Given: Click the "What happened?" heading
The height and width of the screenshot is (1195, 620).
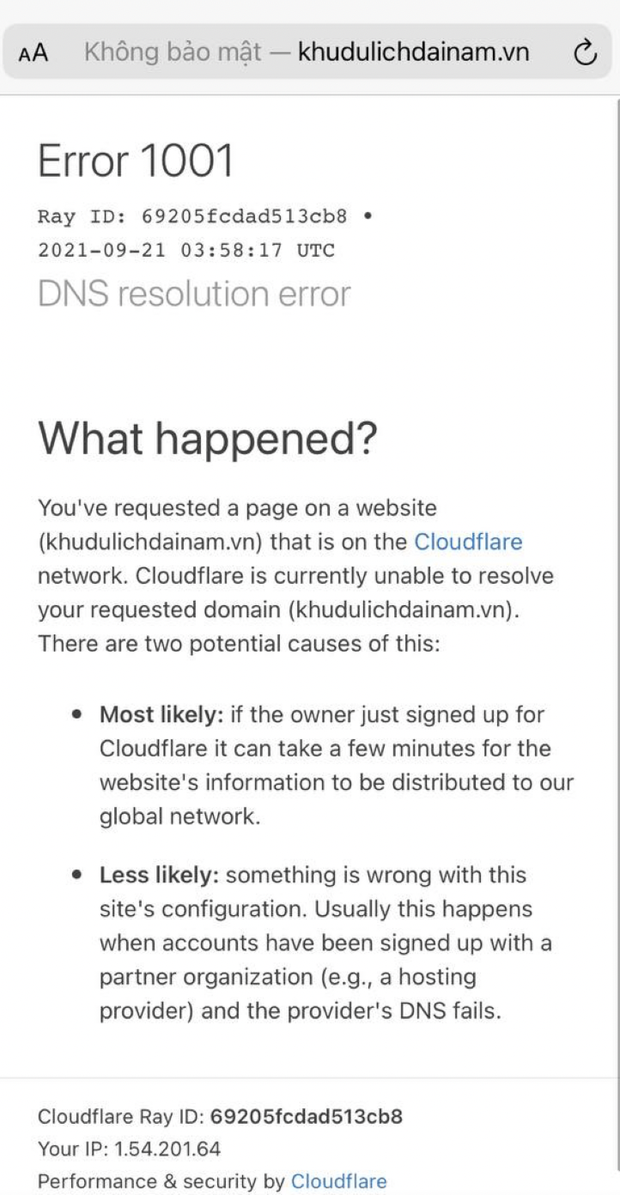Looking at the screenshot, I should coord(208,439).
